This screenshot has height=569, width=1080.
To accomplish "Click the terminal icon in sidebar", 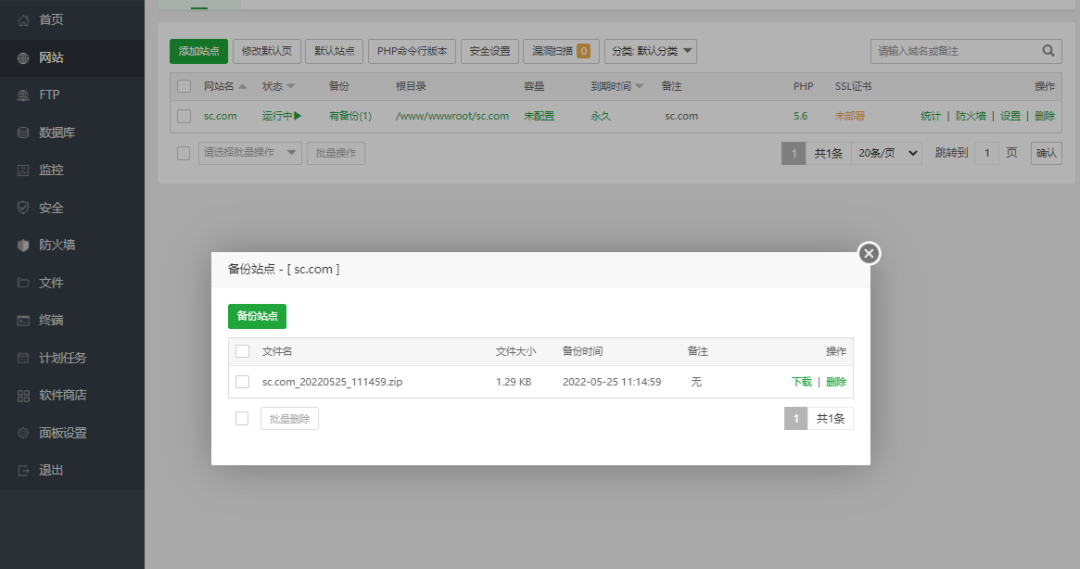I will (23, 320).
